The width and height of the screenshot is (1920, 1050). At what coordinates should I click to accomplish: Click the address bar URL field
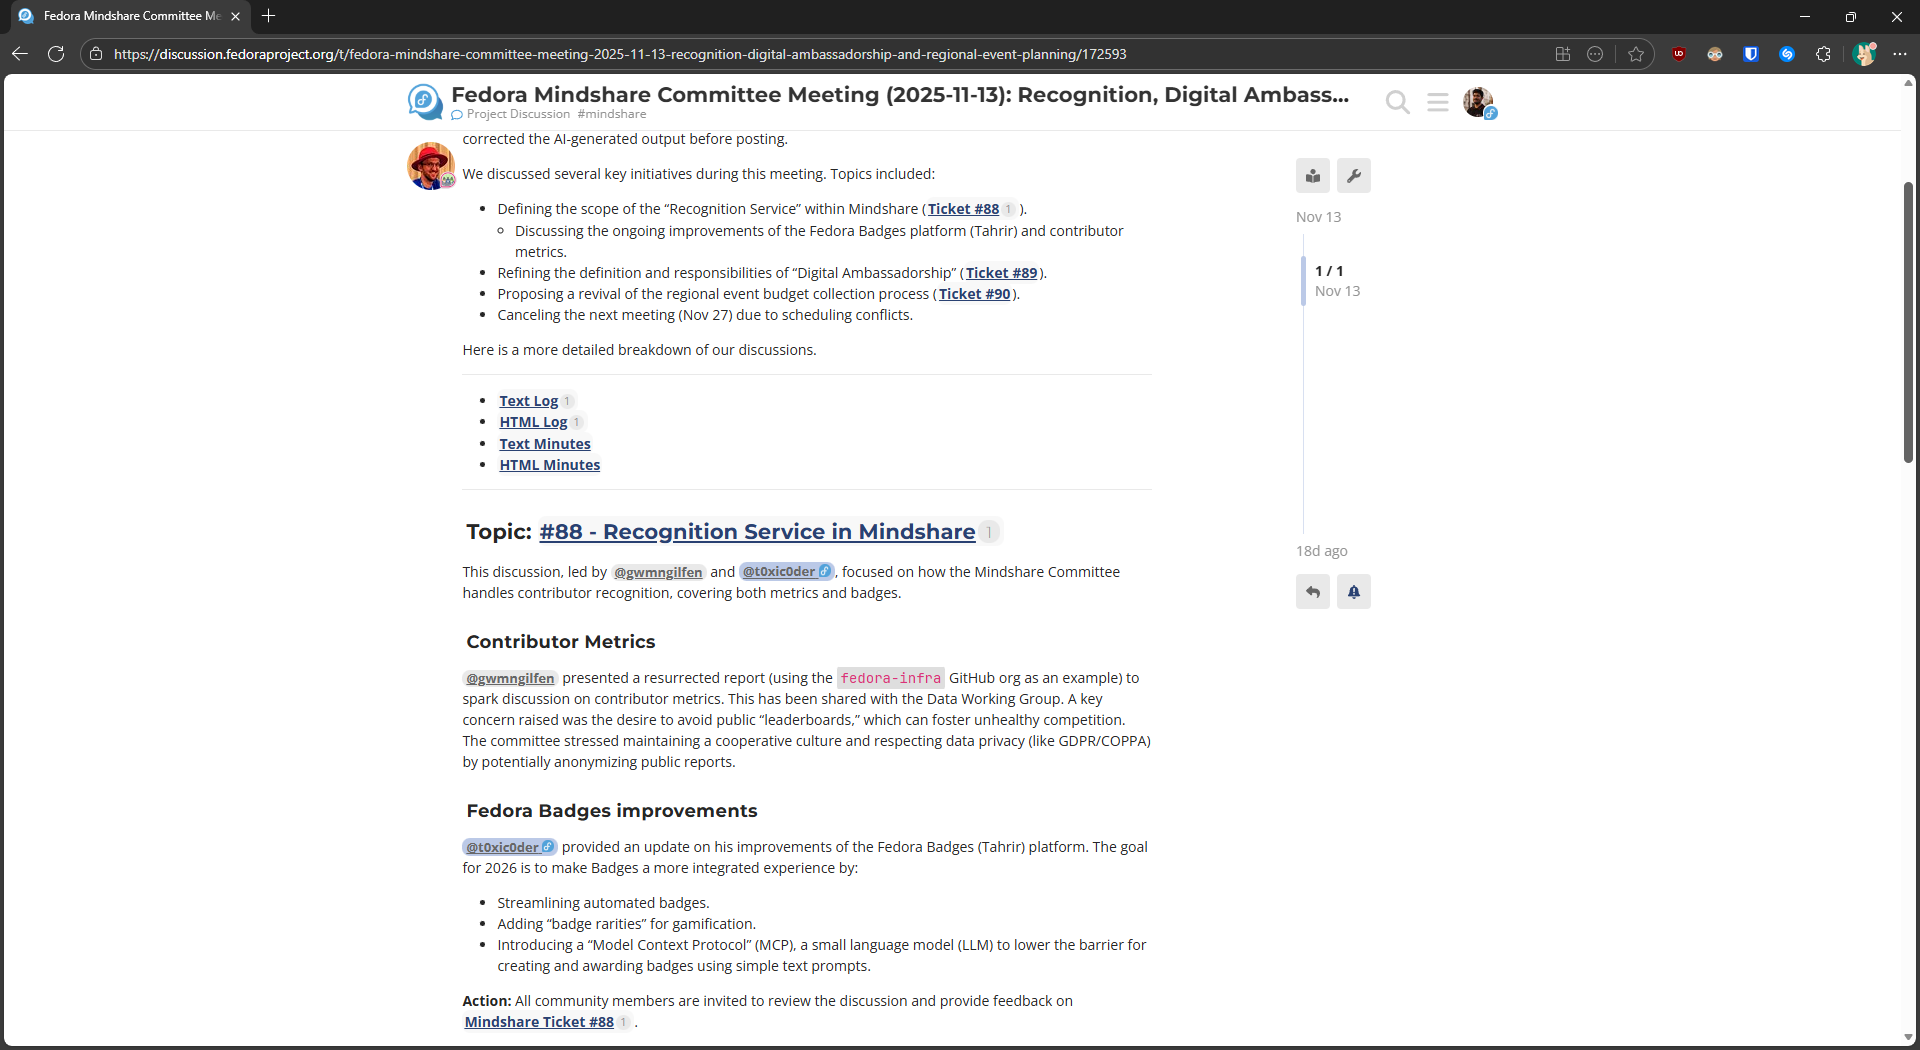coord(620,54)
